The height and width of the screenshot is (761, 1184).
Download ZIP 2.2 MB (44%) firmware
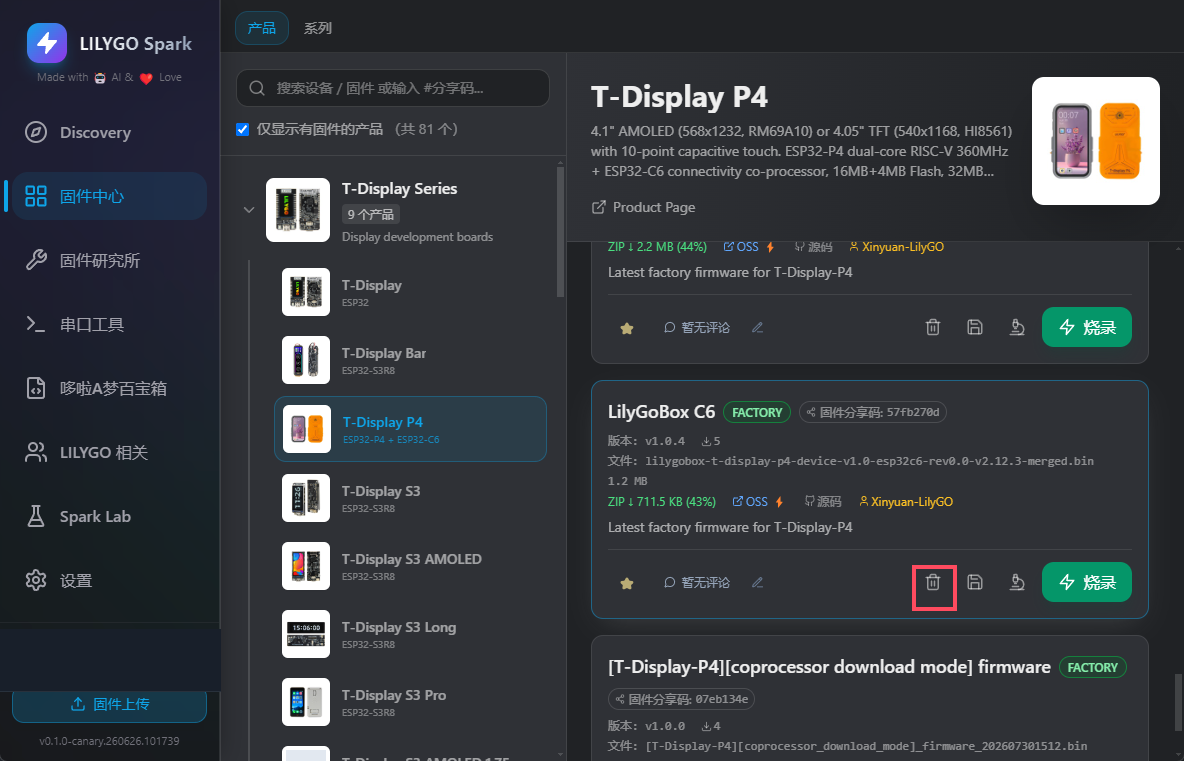pos(658,247)
